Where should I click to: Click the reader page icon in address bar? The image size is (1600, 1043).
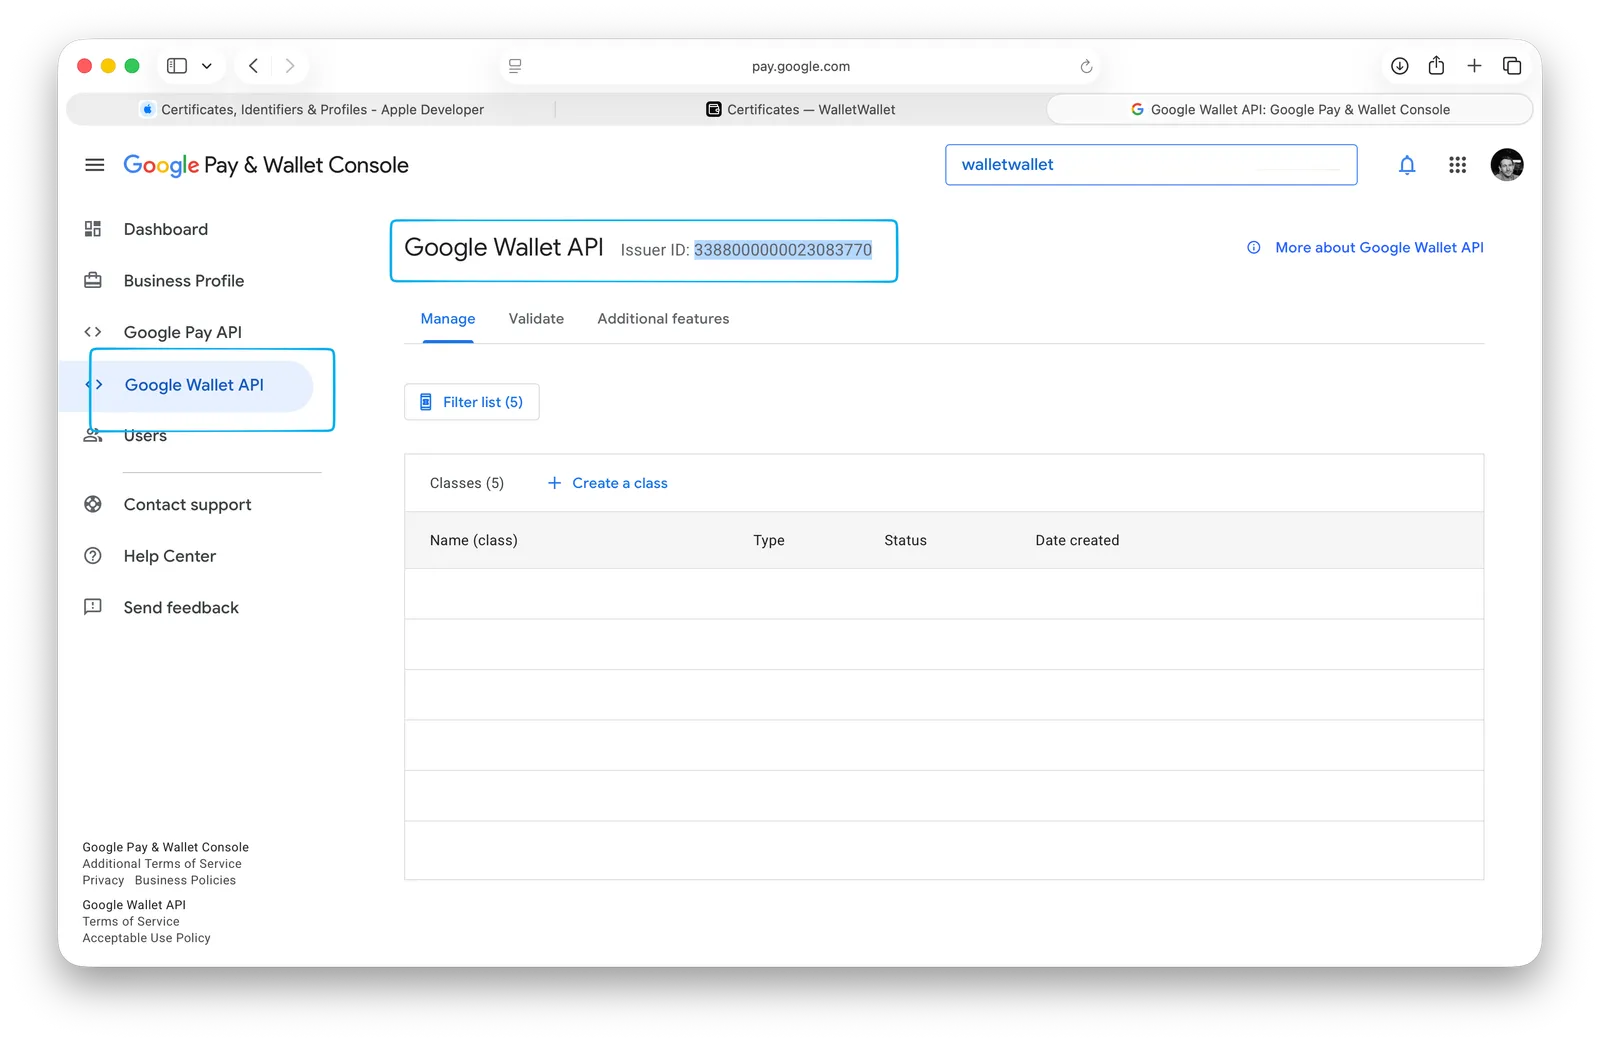[515, 66]
